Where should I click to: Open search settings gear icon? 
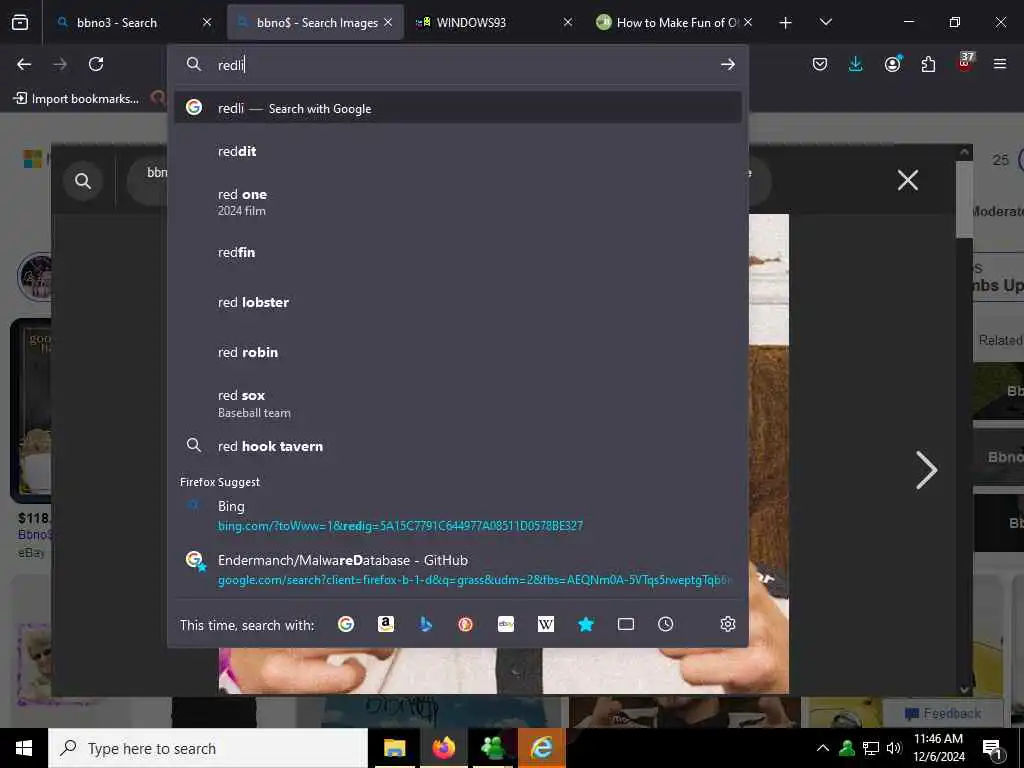[728, 624]
